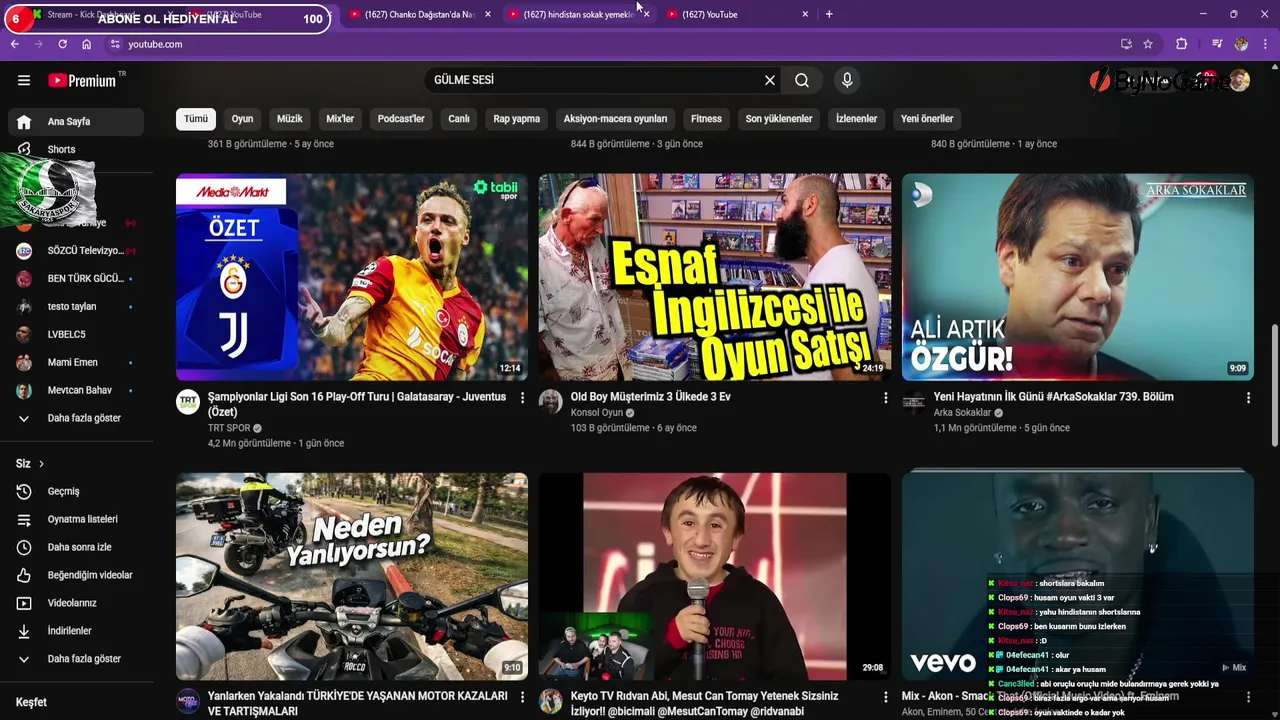
Task: Click the TRT SPOR channel avatar
Action: coord(188,402)
